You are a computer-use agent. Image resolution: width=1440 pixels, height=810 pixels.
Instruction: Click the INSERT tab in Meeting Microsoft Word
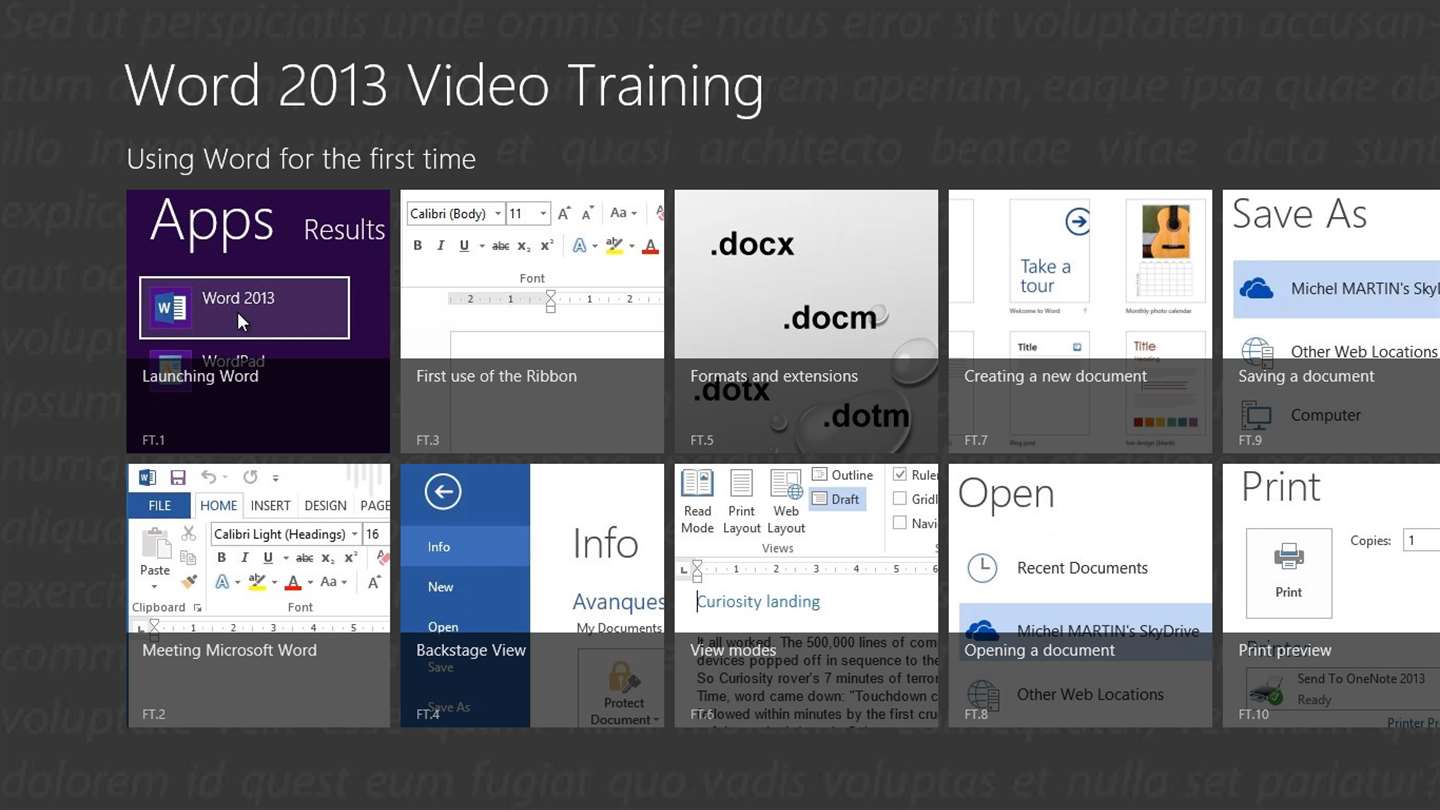pyautogui.click(x=271, y=506)
